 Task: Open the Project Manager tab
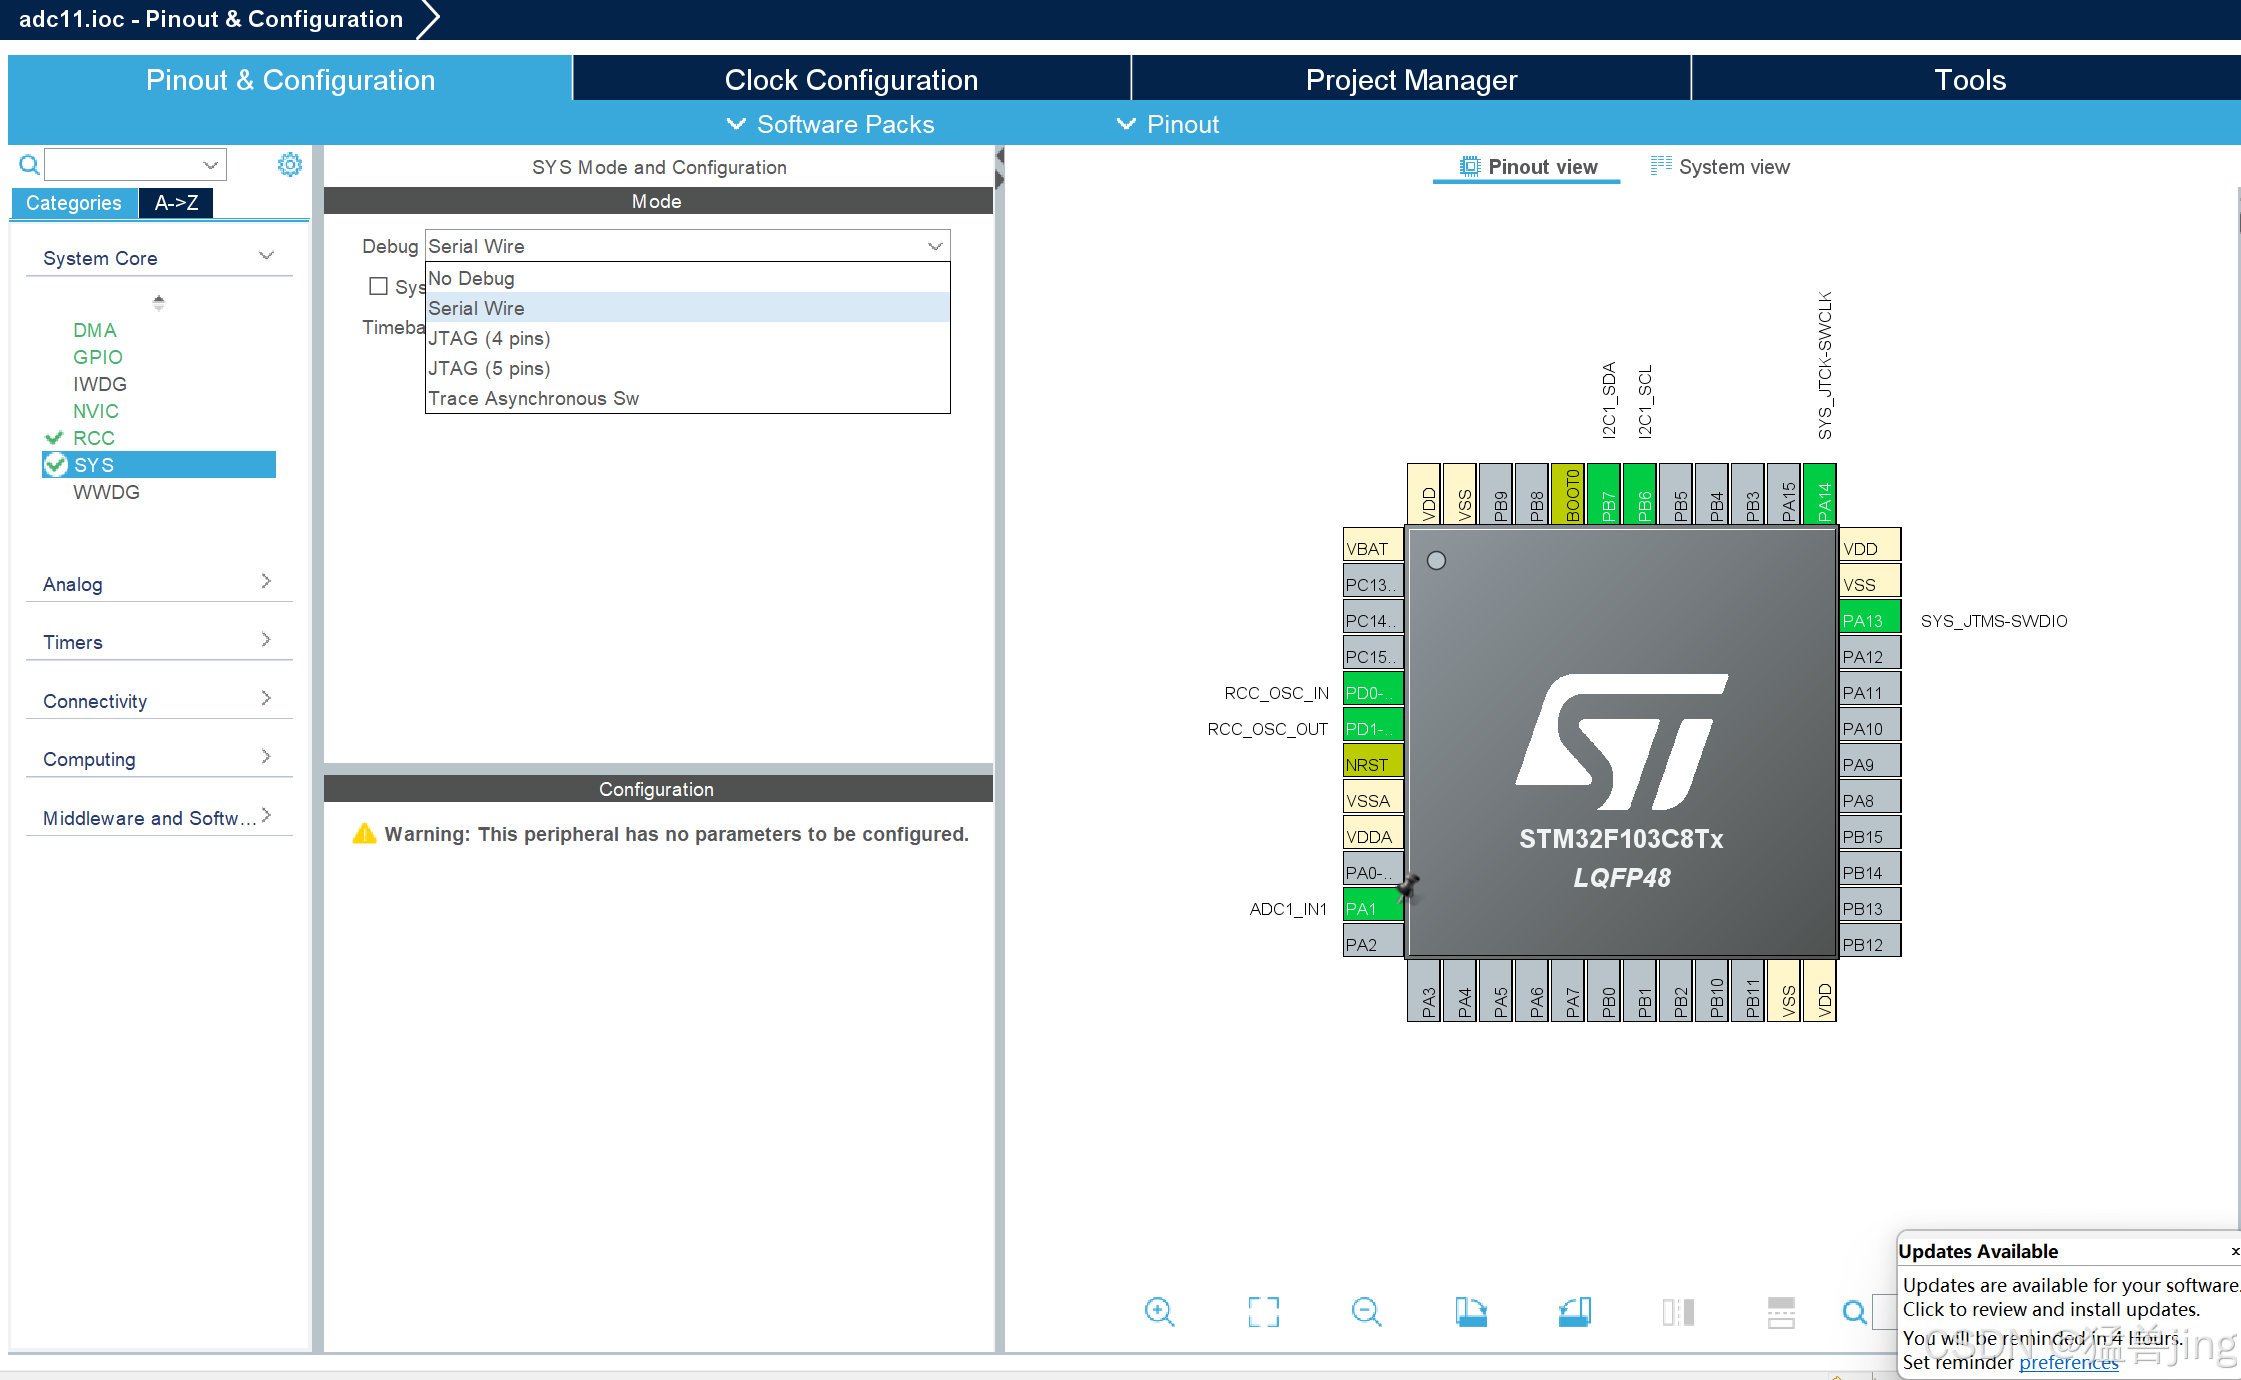click(x=1411, y=79)
